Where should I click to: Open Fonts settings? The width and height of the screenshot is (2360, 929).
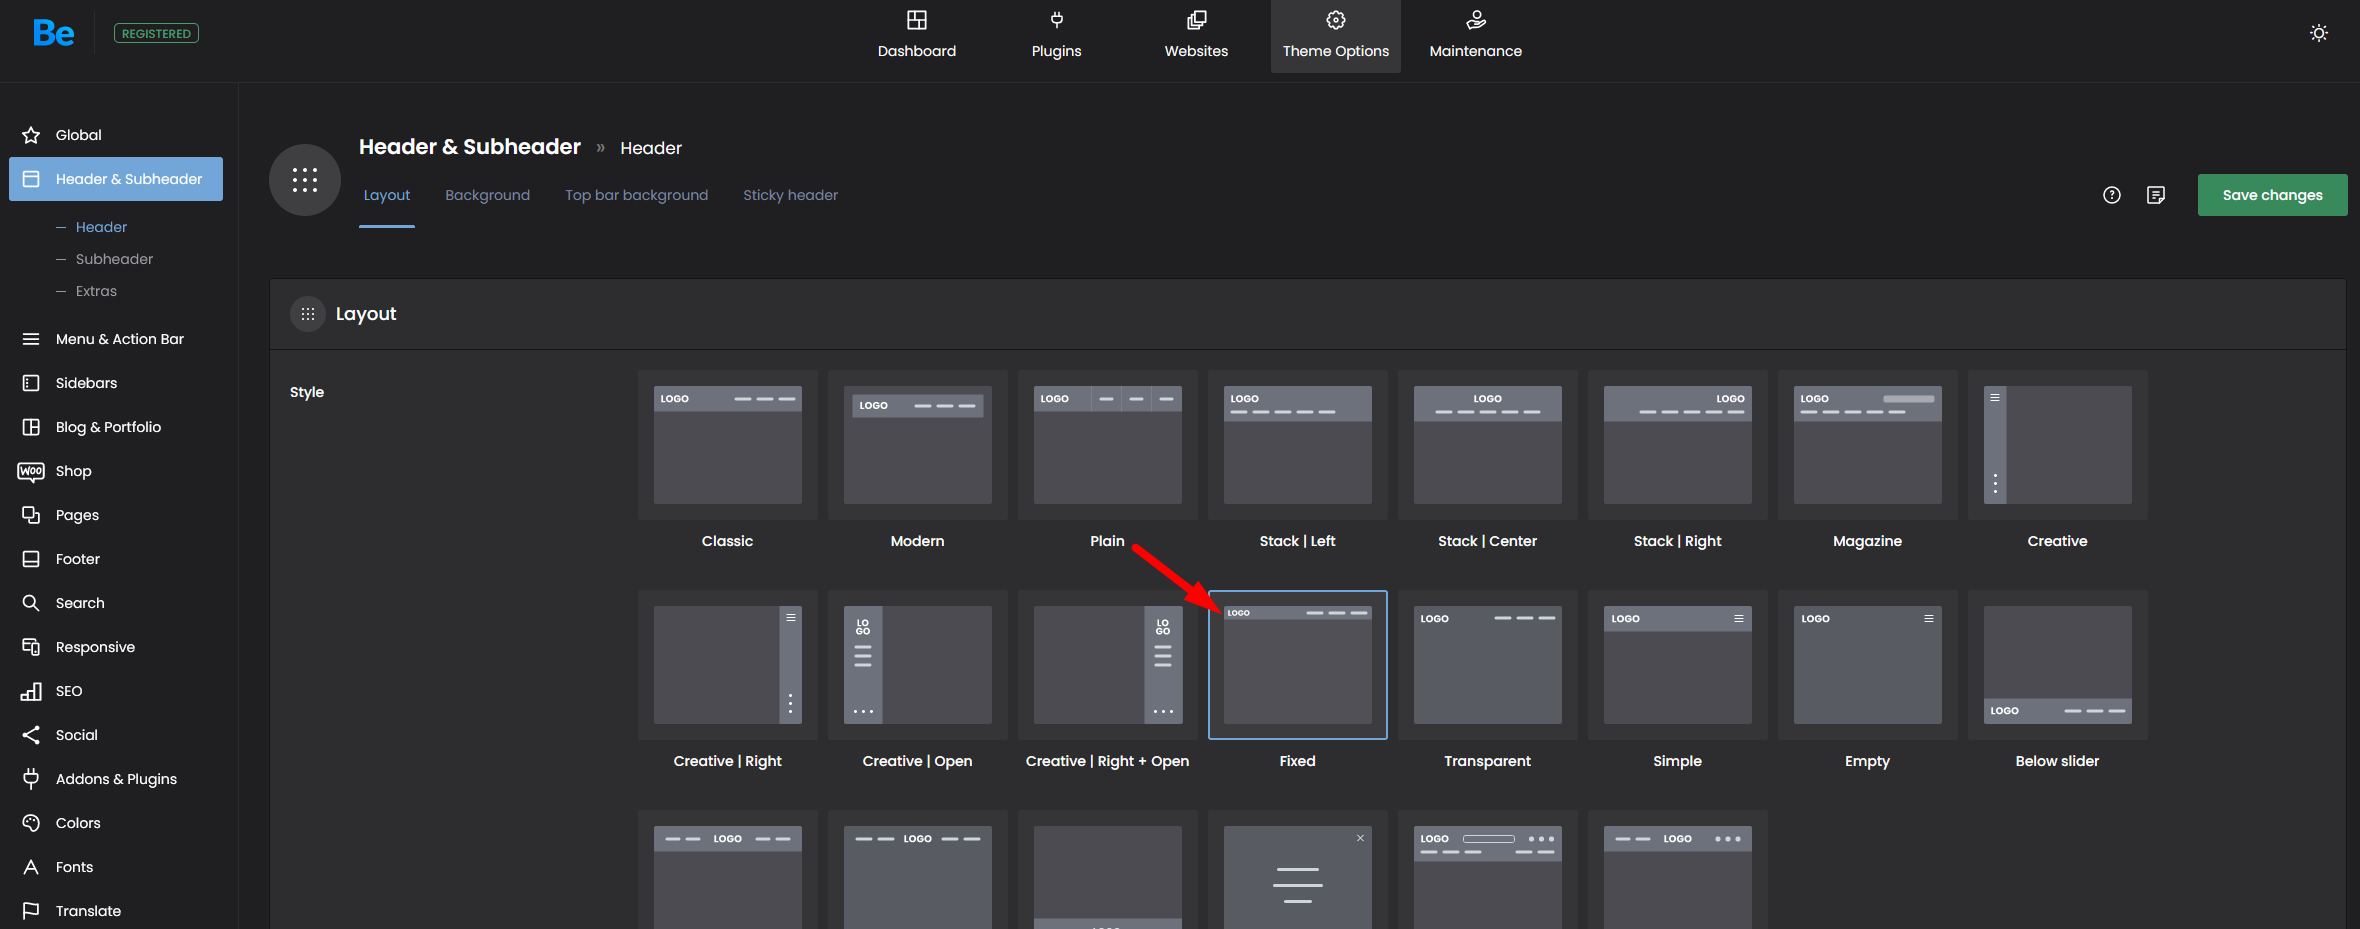coord(116,867)
